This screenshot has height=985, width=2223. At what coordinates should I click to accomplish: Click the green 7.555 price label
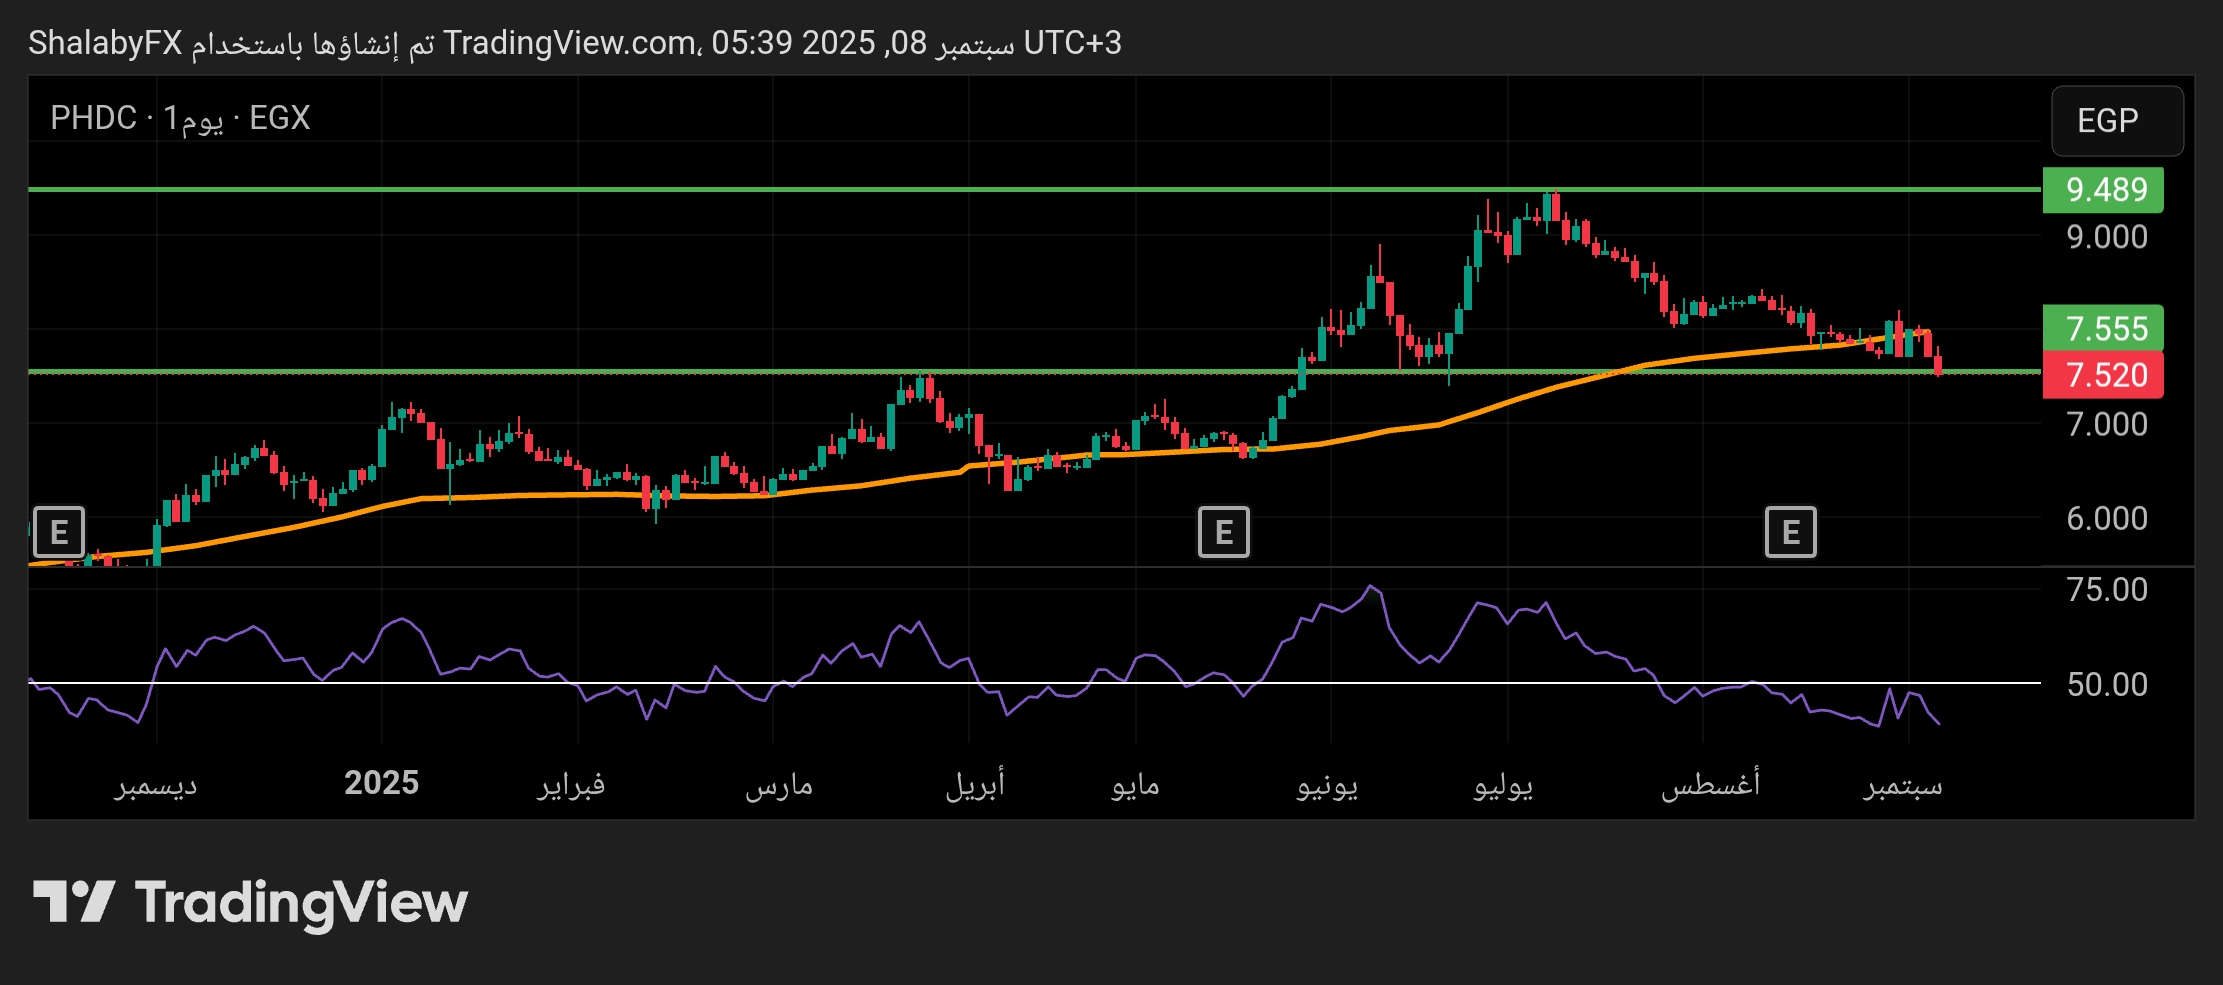2103,328
